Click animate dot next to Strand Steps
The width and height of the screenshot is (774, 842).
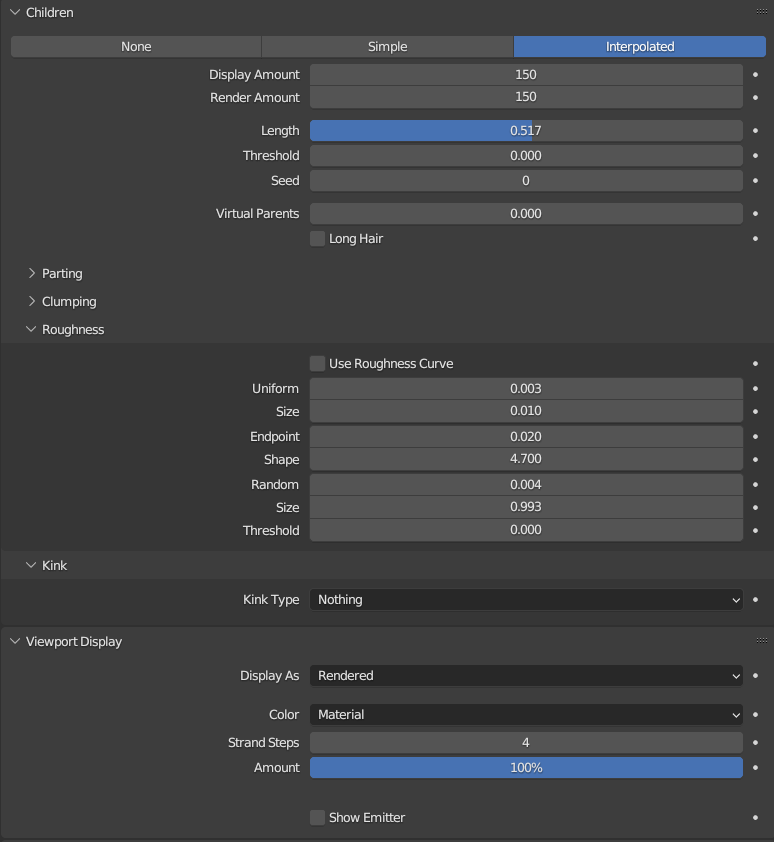tap(755, 743)
